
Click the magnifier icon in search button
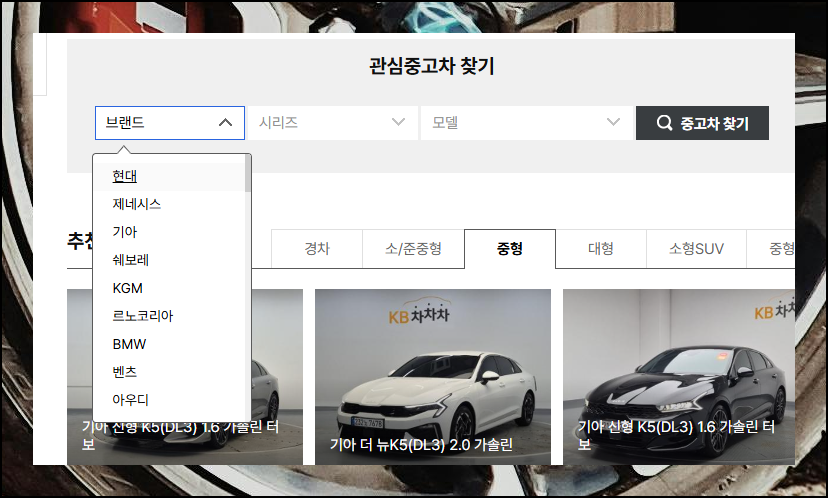pos(664,123)
